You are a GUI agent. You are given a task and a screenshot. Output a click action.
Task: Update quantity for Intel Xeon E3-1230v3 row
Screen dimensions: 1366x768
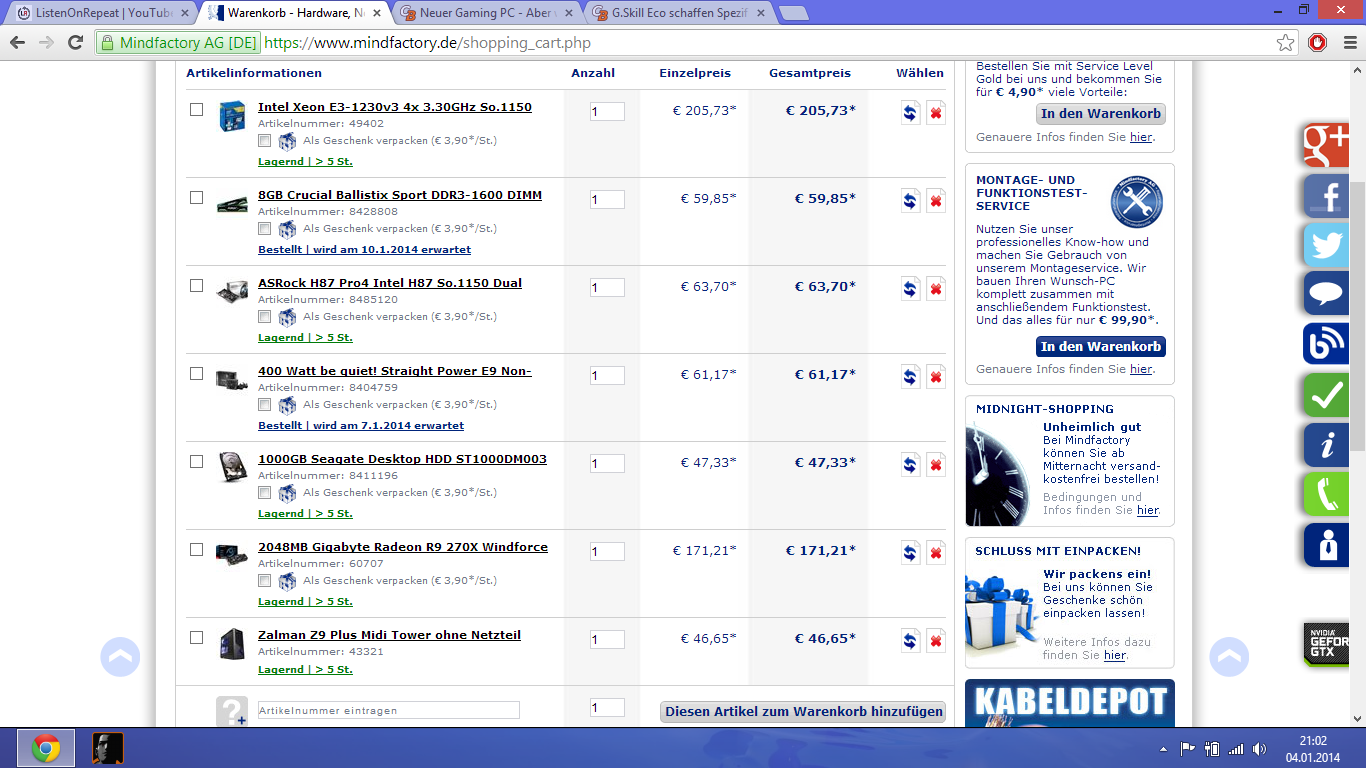910,113
